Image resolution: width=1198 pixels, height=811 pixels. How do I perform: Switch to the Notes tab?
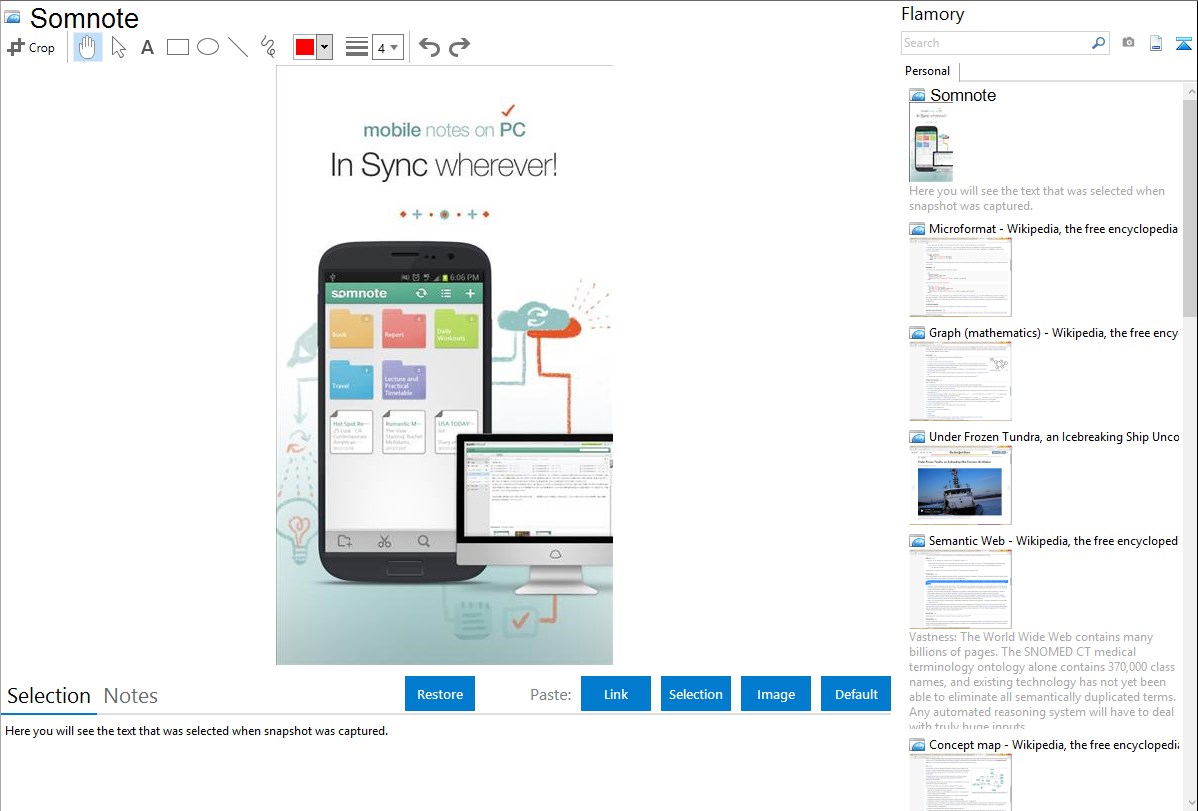[131, 696]
